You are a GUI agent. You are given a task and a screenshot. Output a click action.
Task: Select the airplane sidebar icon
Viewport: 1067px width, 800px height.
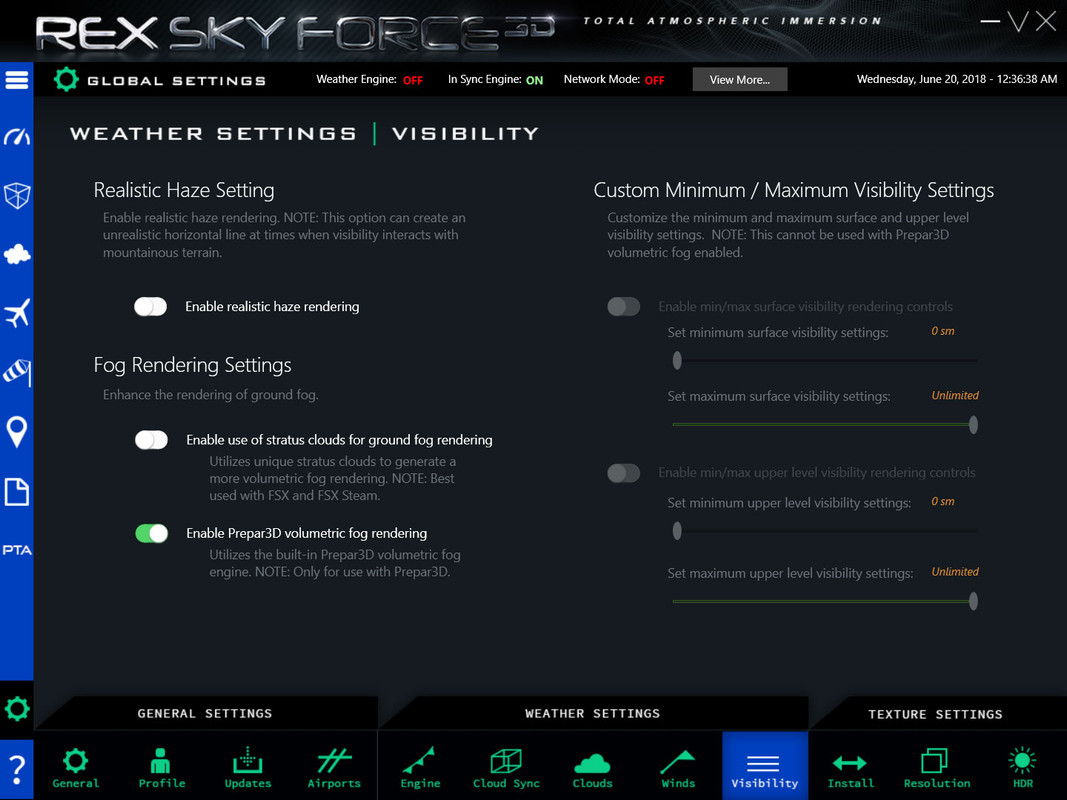tap(16, 313)
